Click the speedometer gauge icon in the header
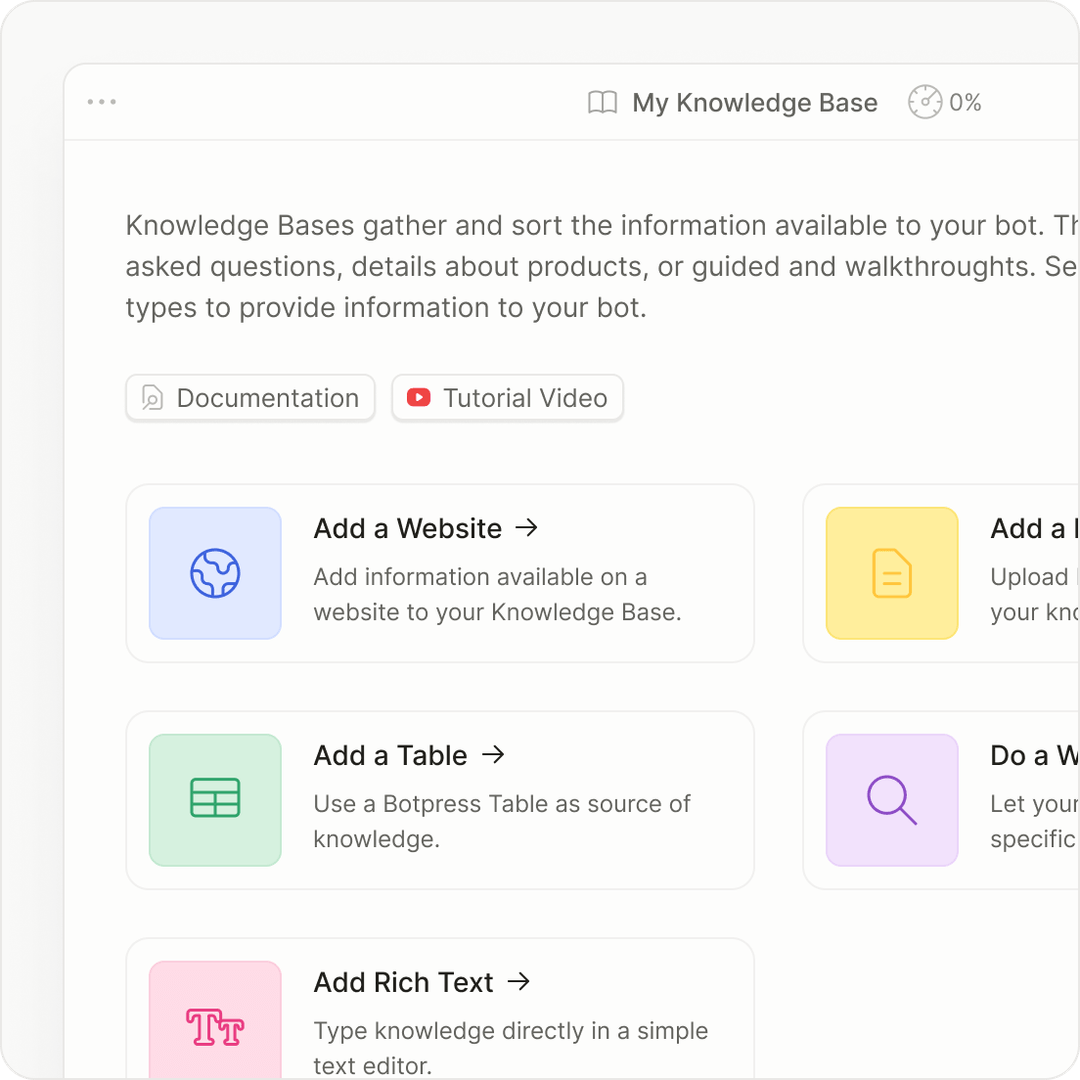This screenshot has height=1080, width=1080. pos(925,102)
